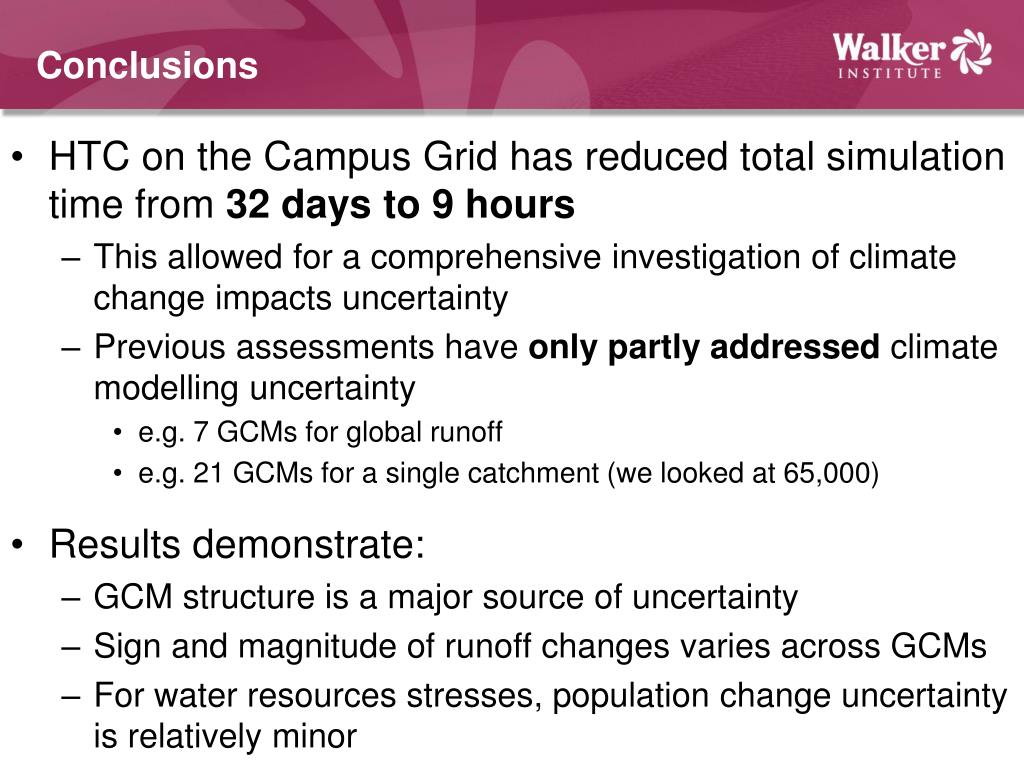Click the INSTITUTE text under the Walker logo
The height and width of the screenshot is (768, 1024).
coord(890,73)
